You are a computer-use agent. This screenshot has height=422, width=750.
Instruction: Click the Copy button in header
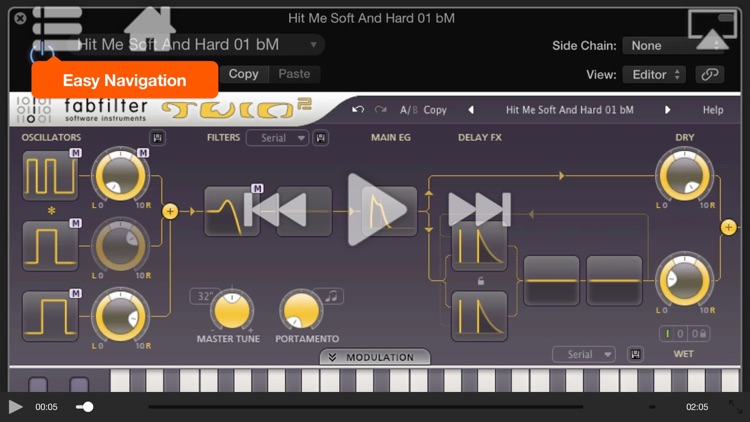[243, 74]
